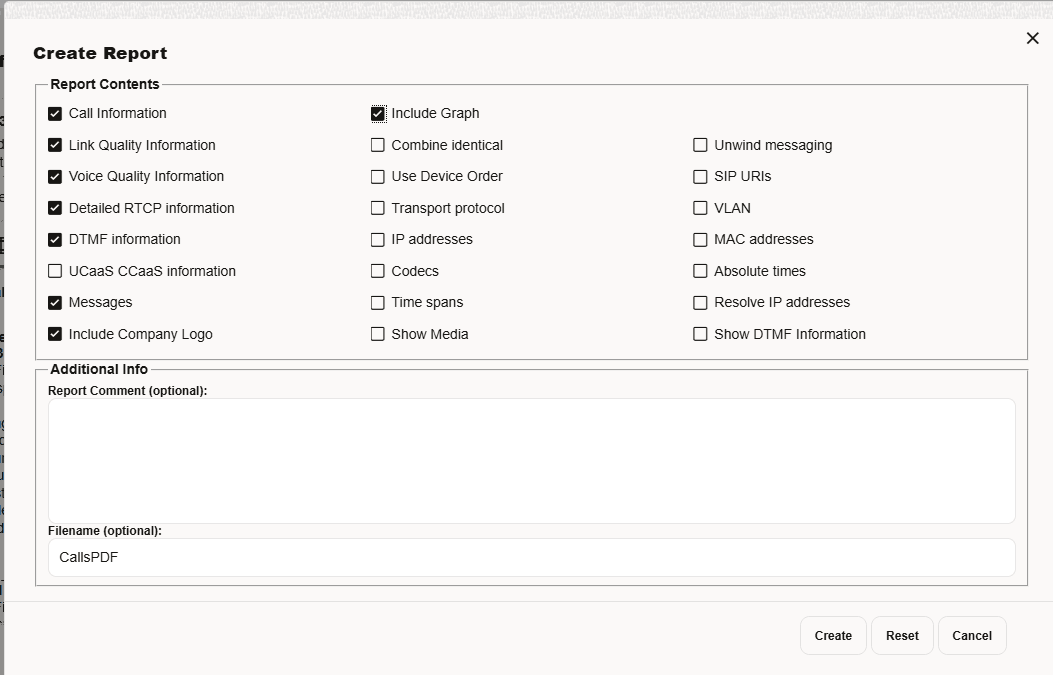Check Unwind messaging

pyautogui.click(x=701, y=145)
